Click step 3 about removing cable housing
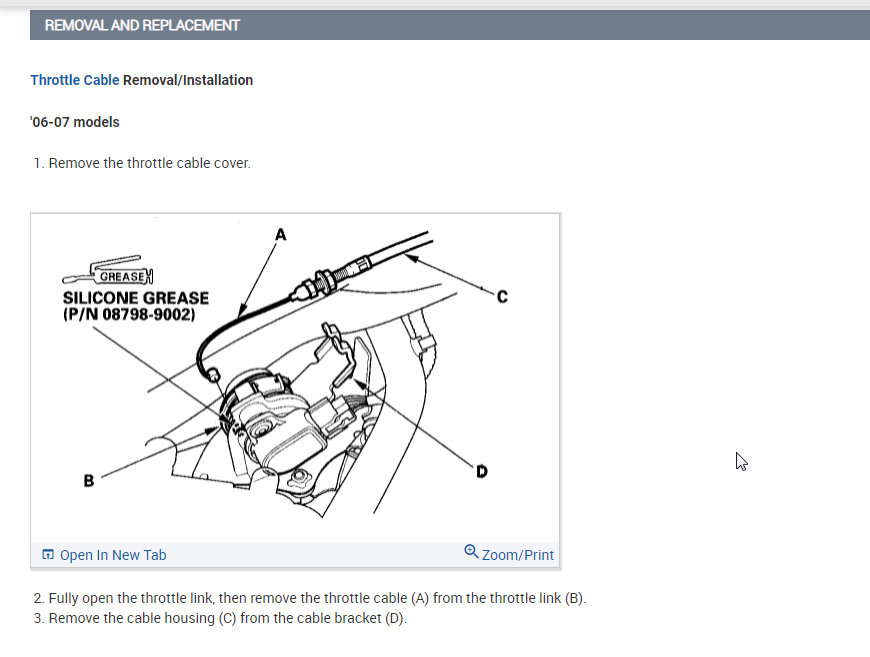This screenshot has height=657, width=870. click(x=220, y=618)
